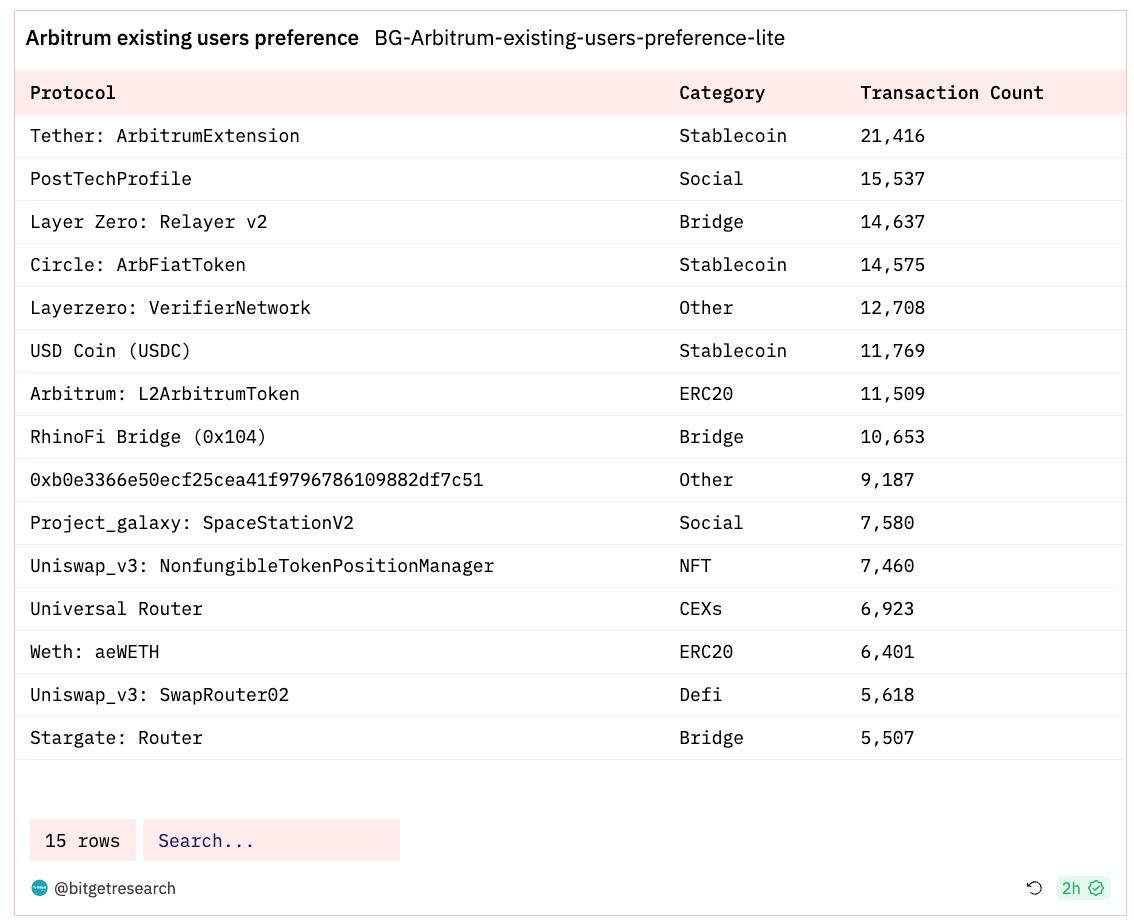Click the 7,460 transaction count value
The image size is (1134, 924).
pos(887,566)
